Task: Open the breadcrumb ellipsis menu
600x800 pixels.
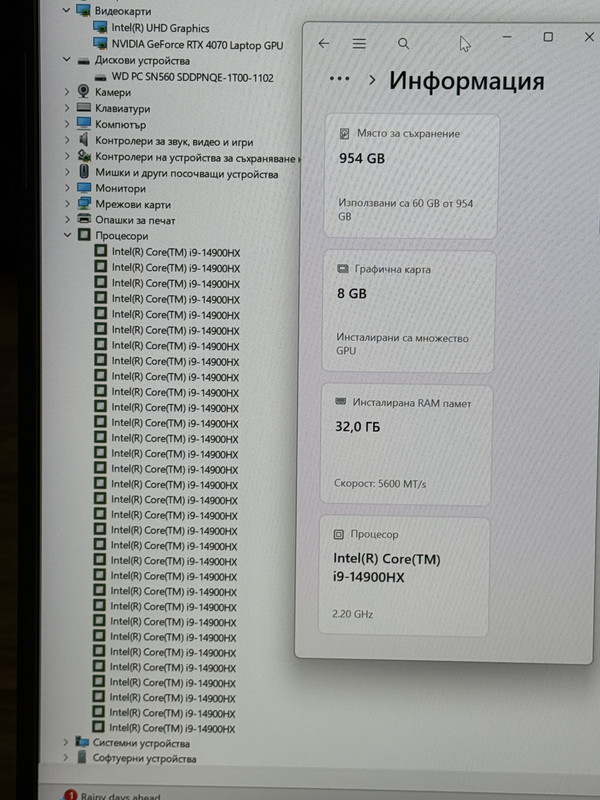Action: (339, 79)
